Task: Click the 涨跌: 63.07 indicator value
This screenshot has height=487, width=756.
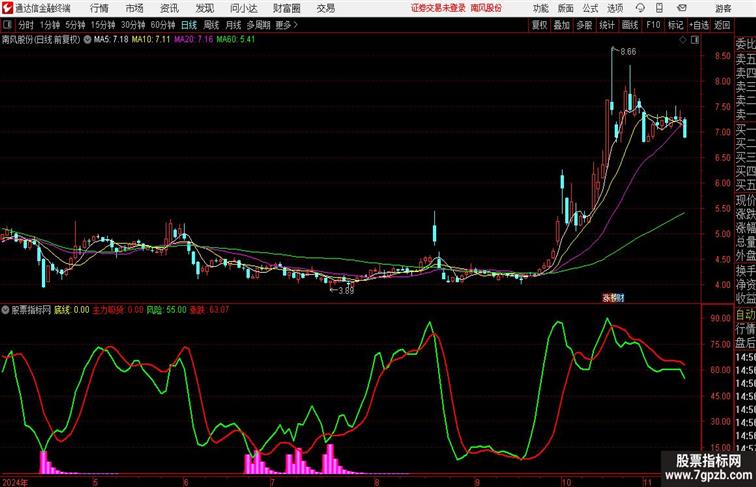Action: point(209,310)
